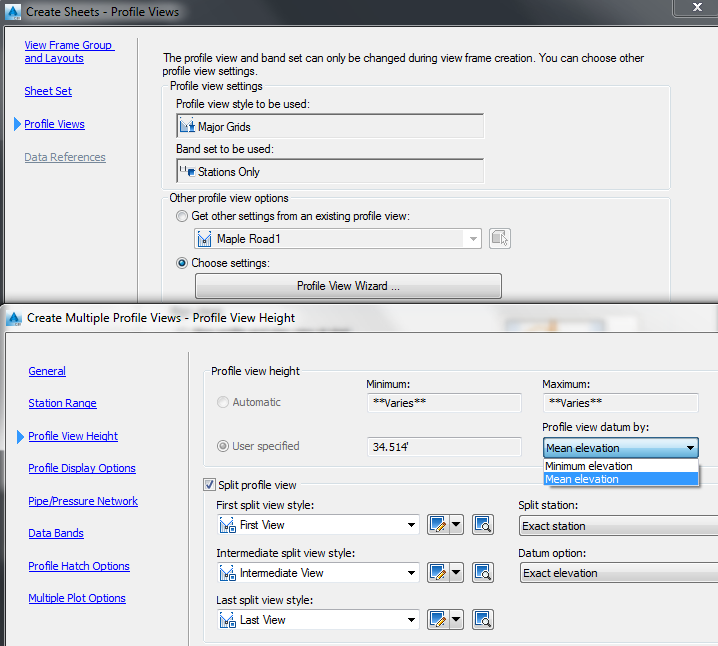Open style detail icon for Intermediate View

coord(483,573)
